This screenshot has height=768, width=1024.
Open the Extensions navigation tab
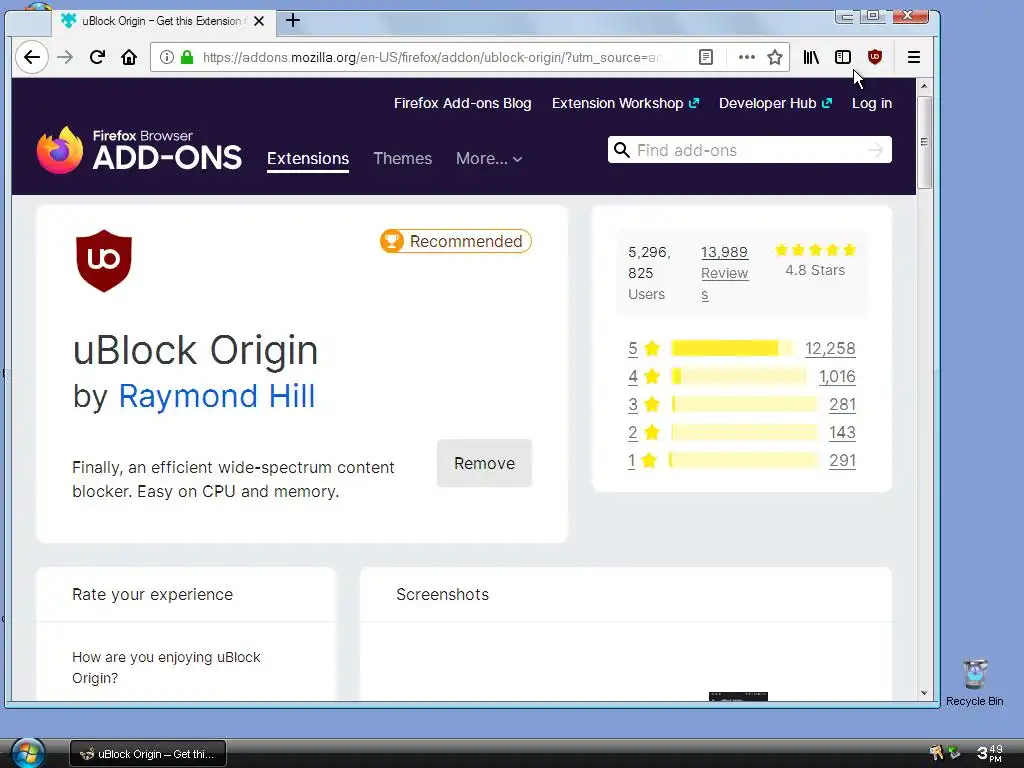coord(308,159)
